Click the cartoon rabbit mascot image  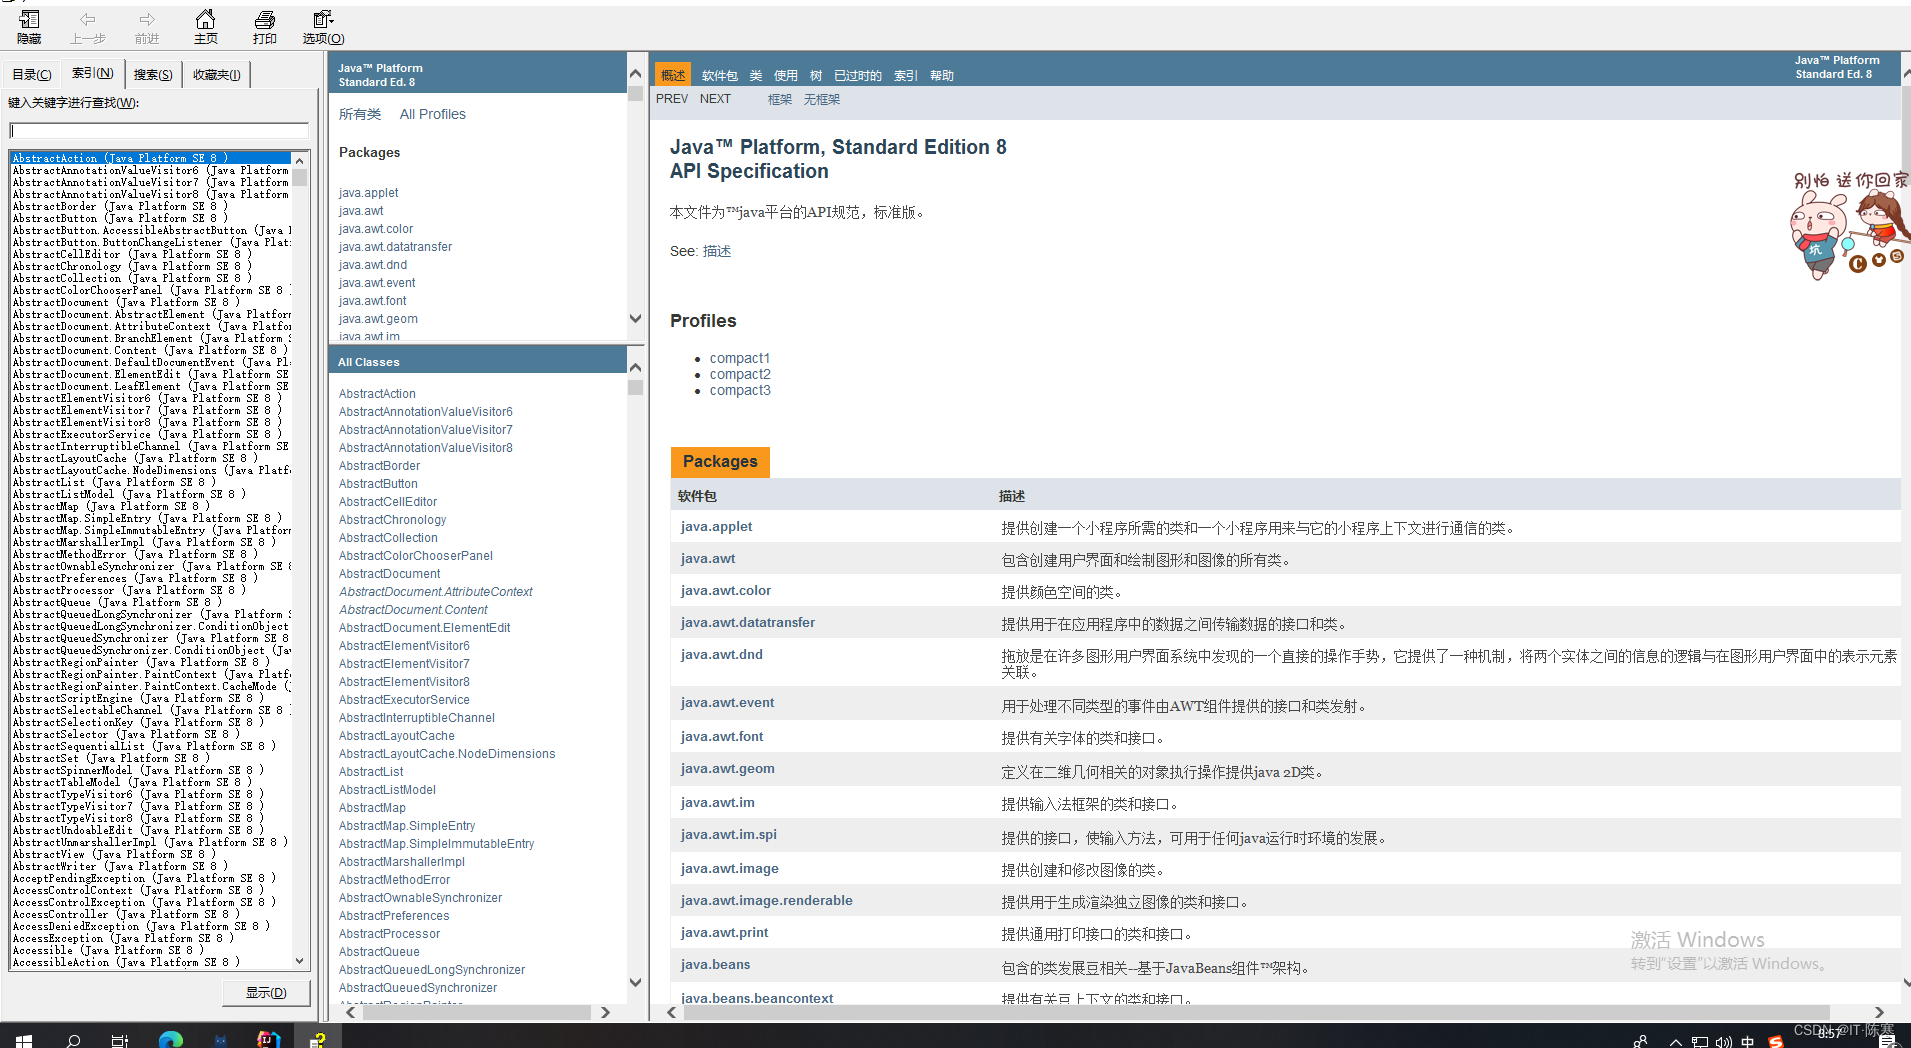(x=1818, y=235)
